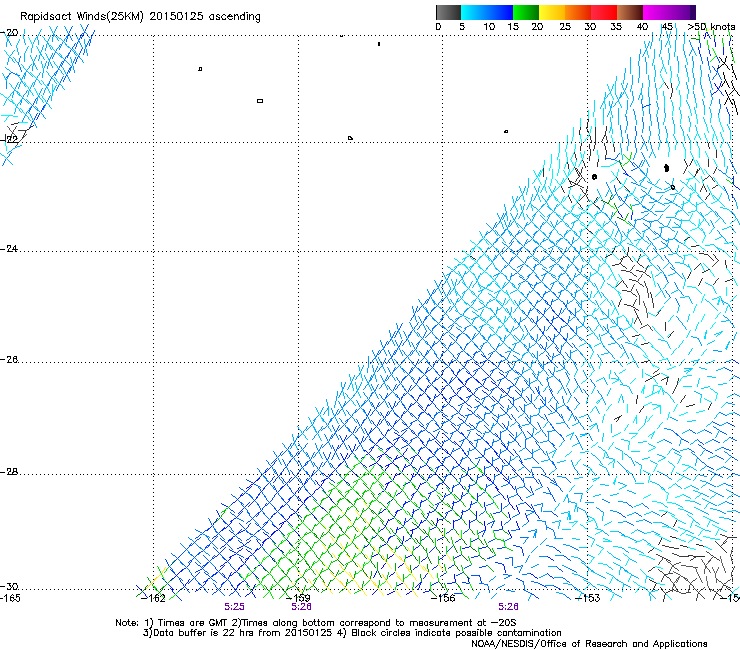Click the island outline just above -22 near -158

click(350, 138)
